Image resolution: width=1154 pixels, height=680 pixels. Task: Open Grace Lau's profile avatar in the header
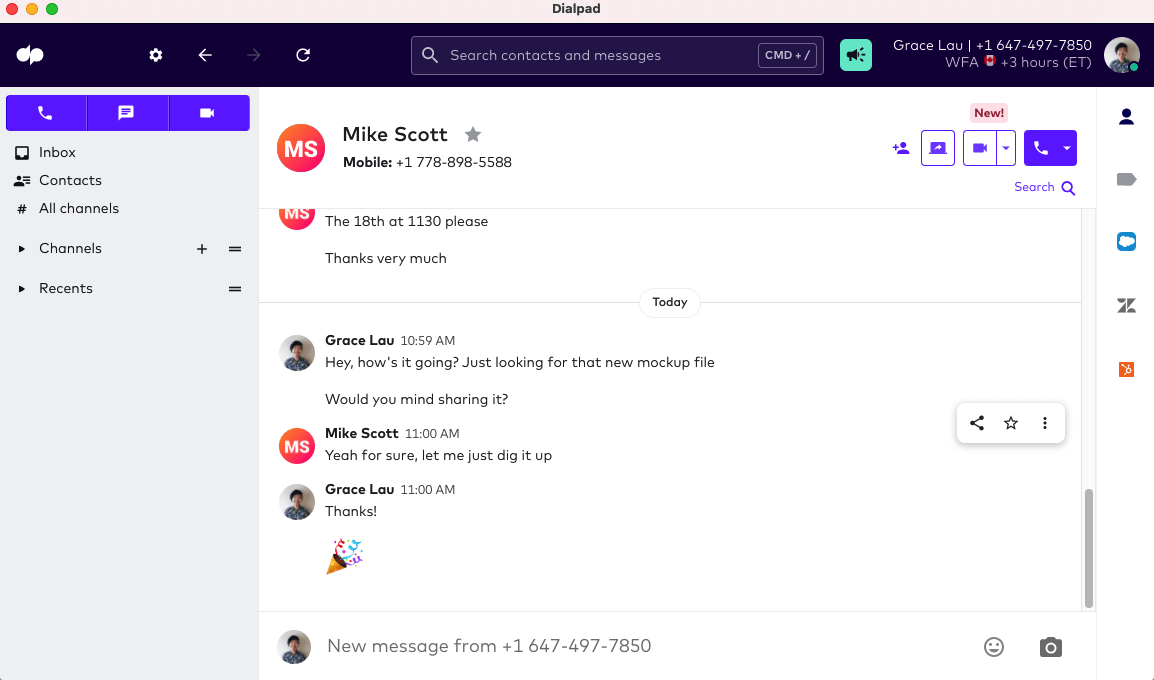pos(1122,55)
